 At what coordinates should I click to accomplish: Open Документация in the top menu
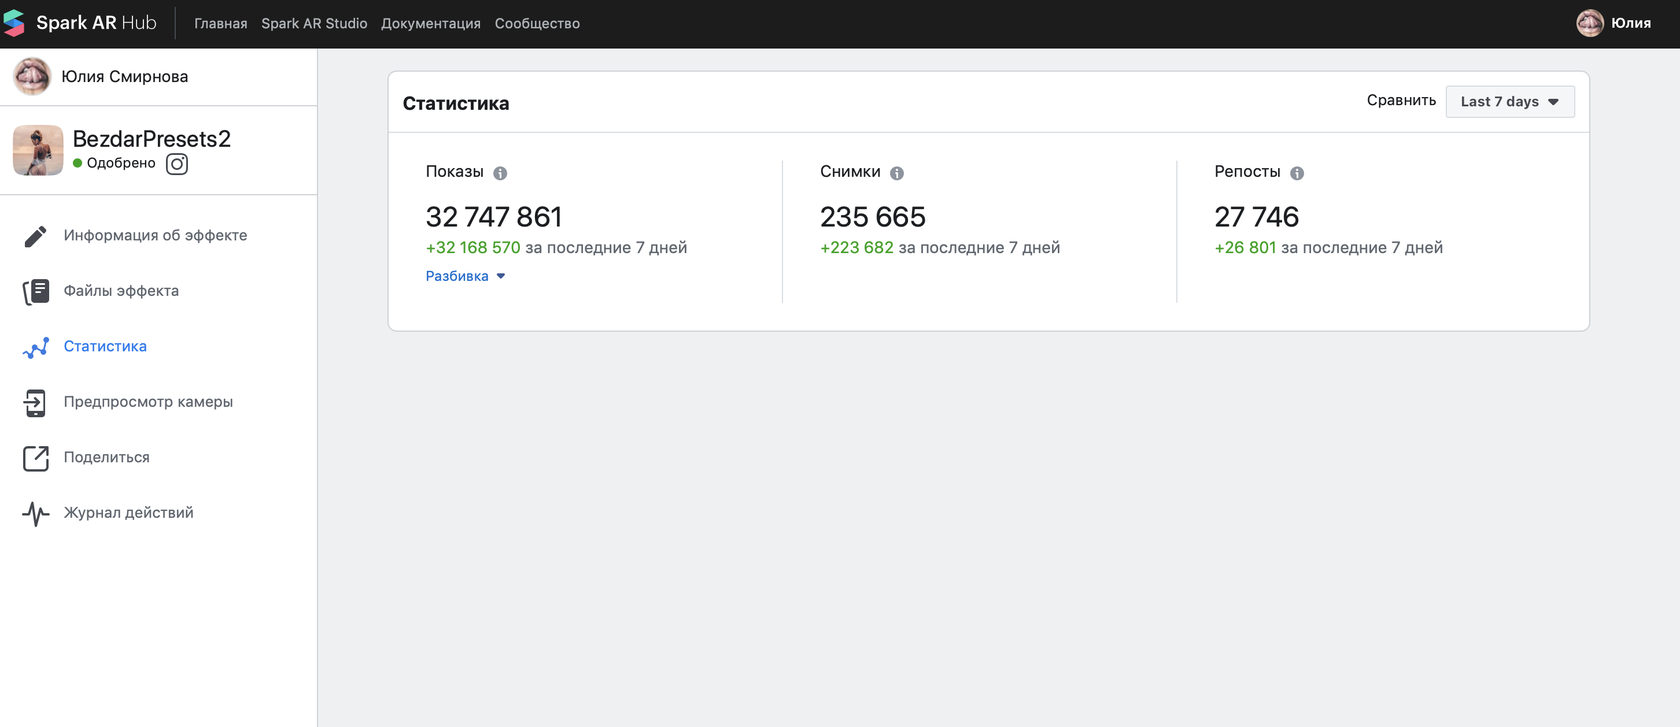point(430,23)
